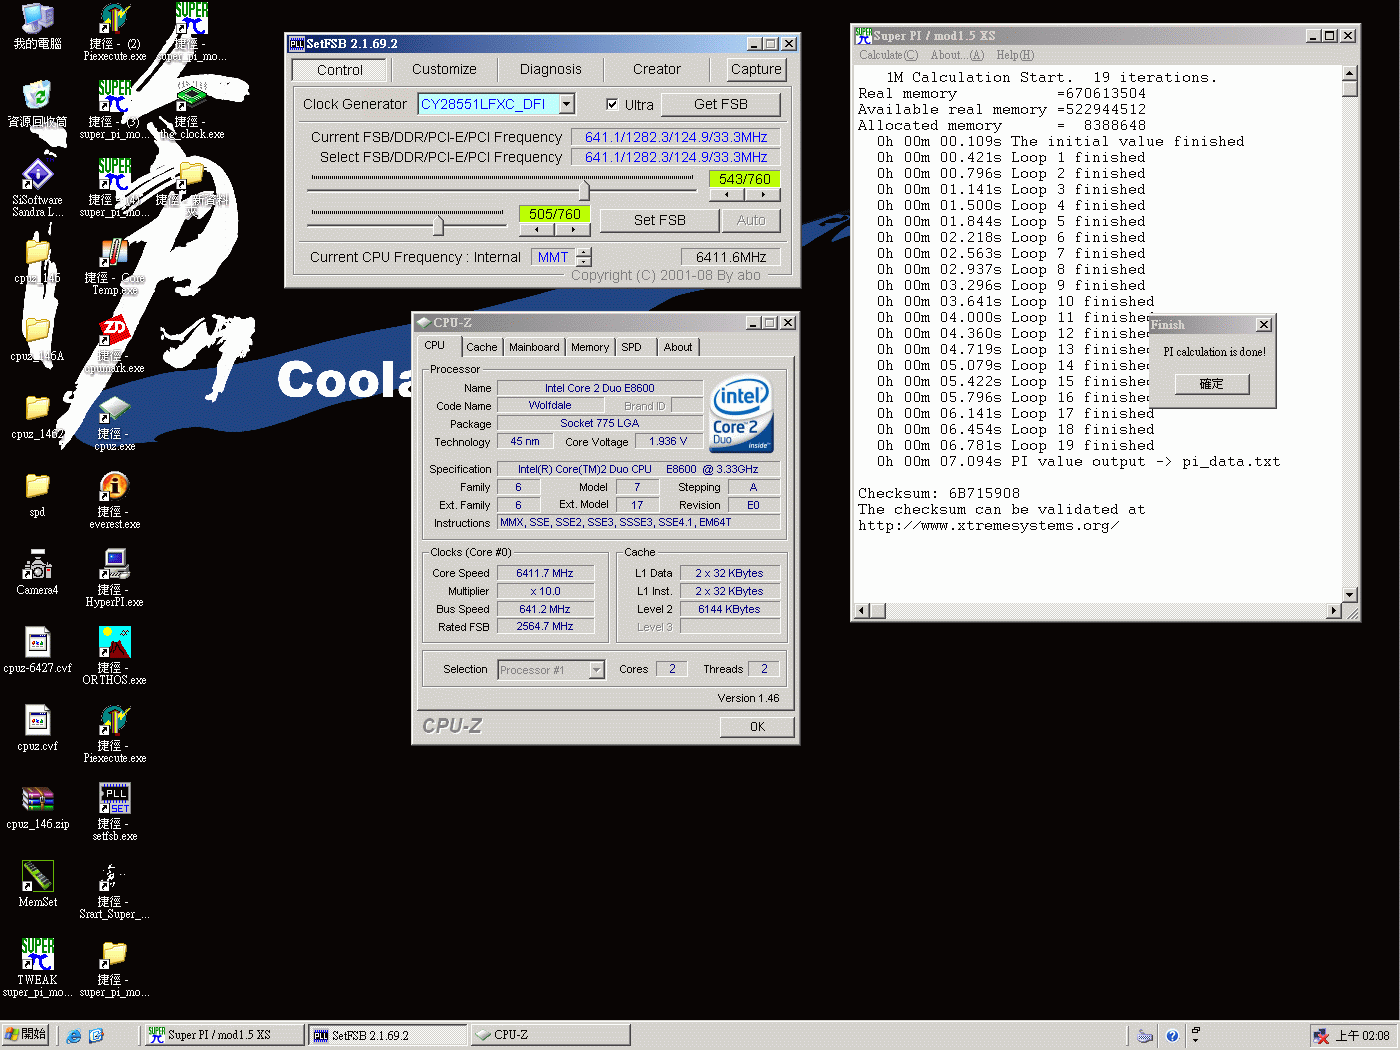Switch to SetFSB taskbar button
Image resolution: width=1400 pixels, height=1050 pixels.
(387, 1035)
